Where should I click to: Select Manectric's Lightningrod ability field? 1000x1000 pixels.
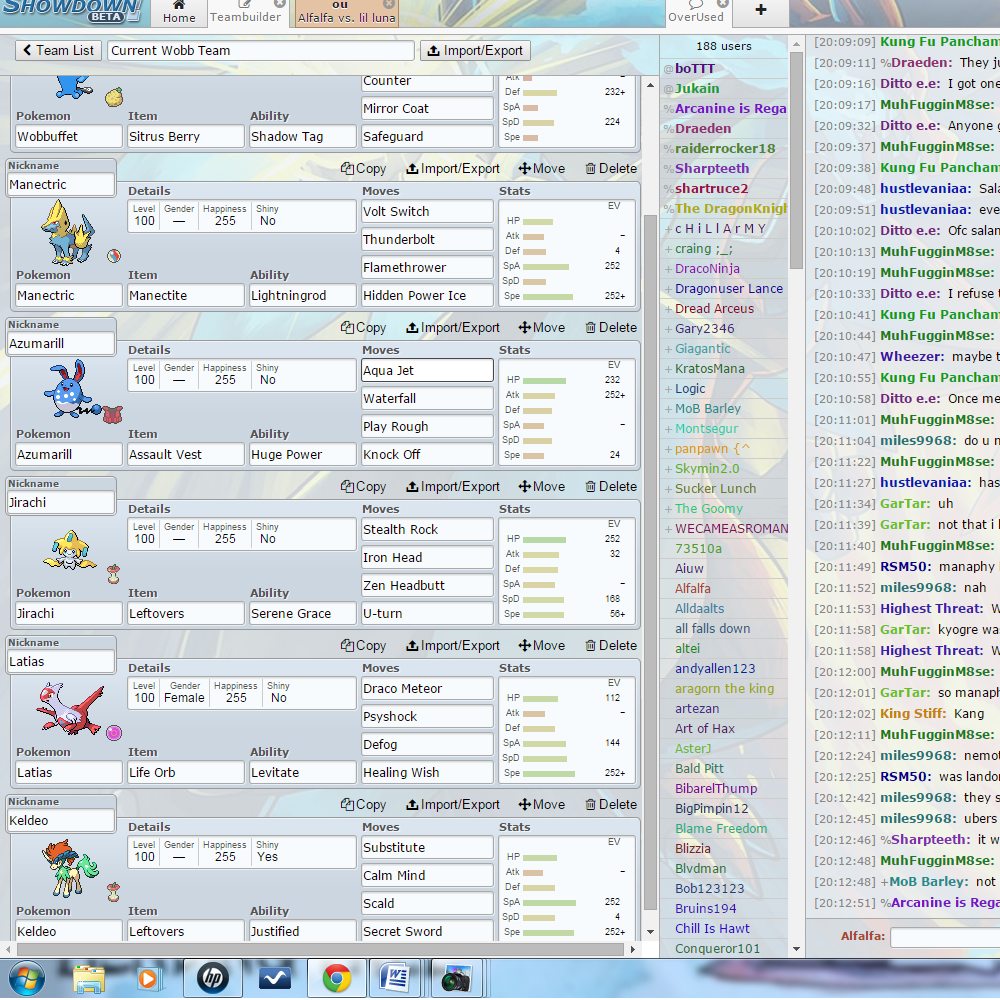[x=301, y=296]
